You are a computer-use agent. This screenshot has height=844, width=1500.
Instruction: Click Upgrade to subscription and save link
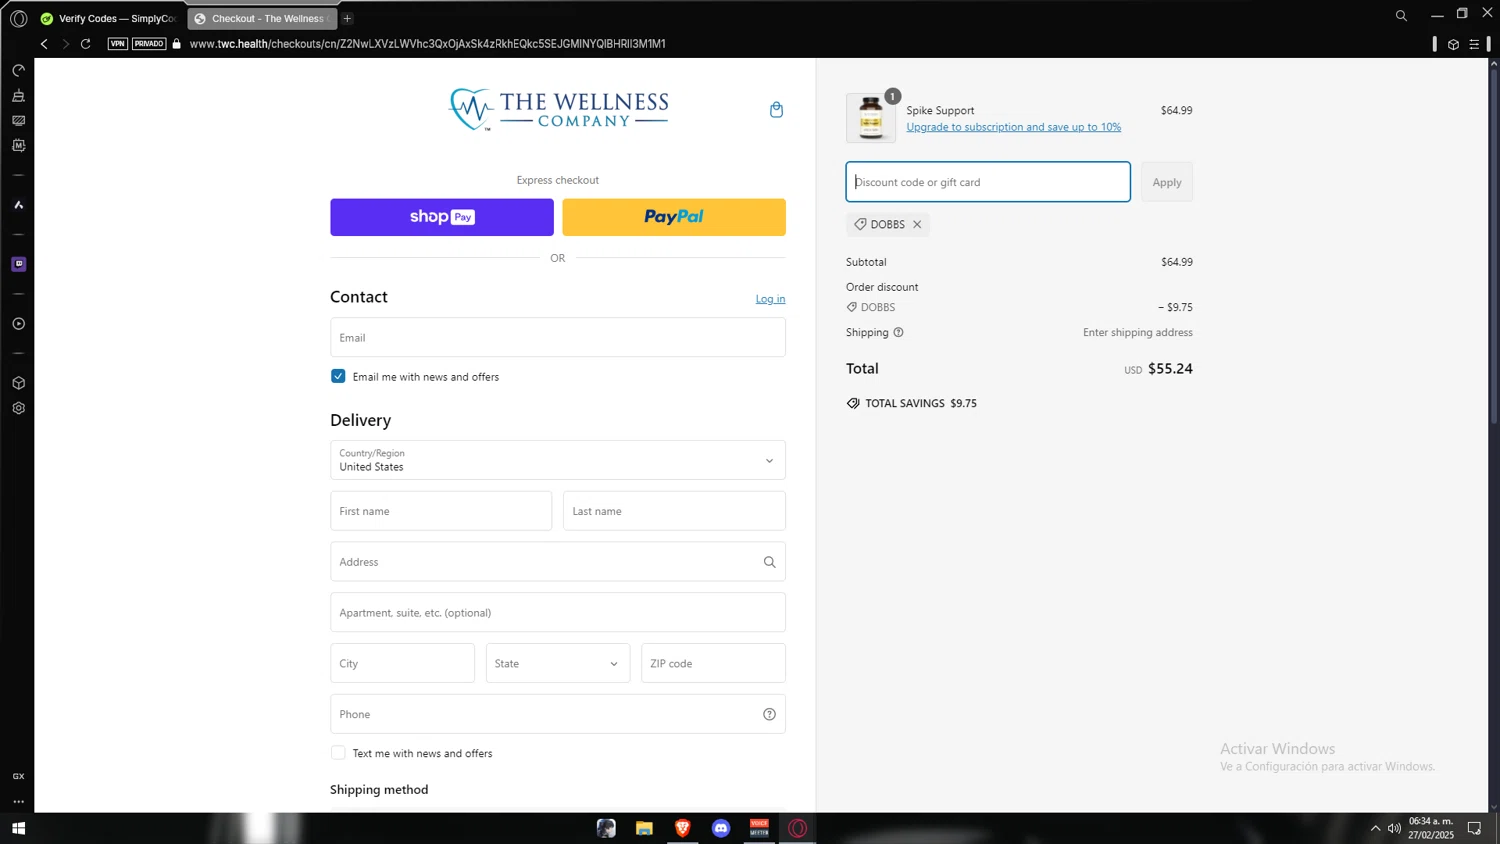[1013, 127]
